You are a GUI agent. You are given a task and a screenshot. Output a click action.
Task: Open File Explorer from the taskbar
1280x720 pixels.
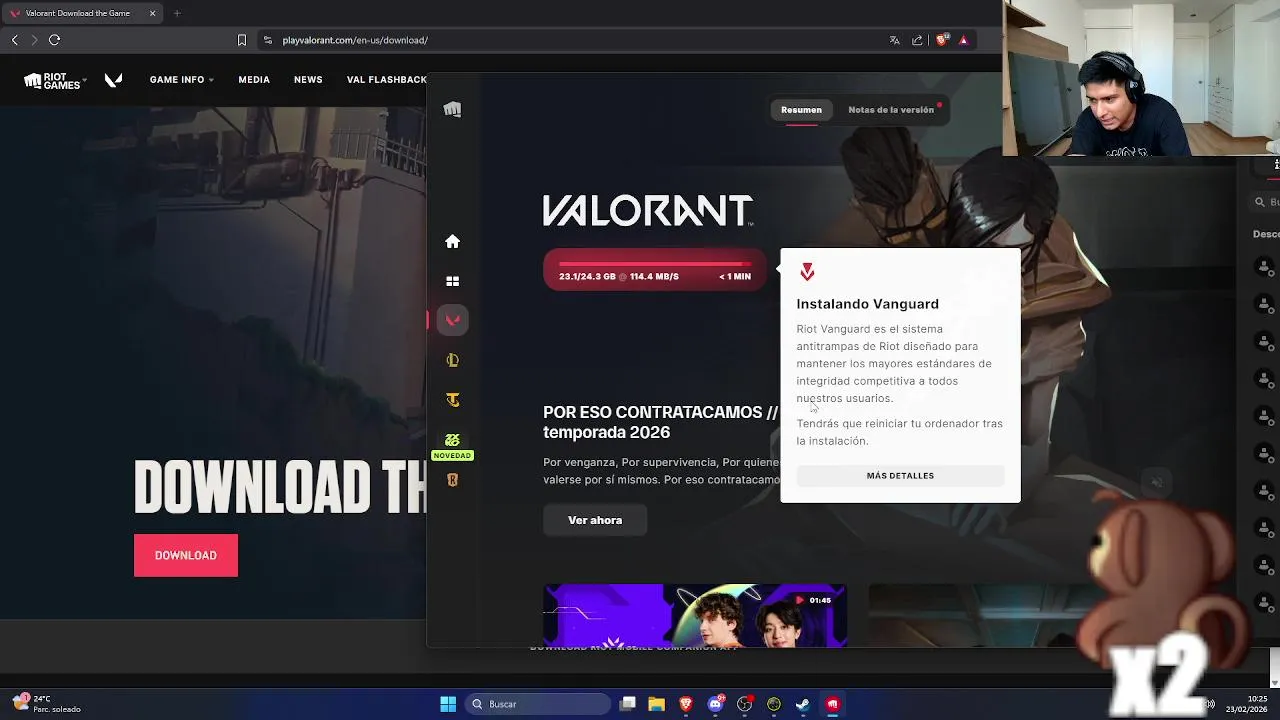point(656,704)
